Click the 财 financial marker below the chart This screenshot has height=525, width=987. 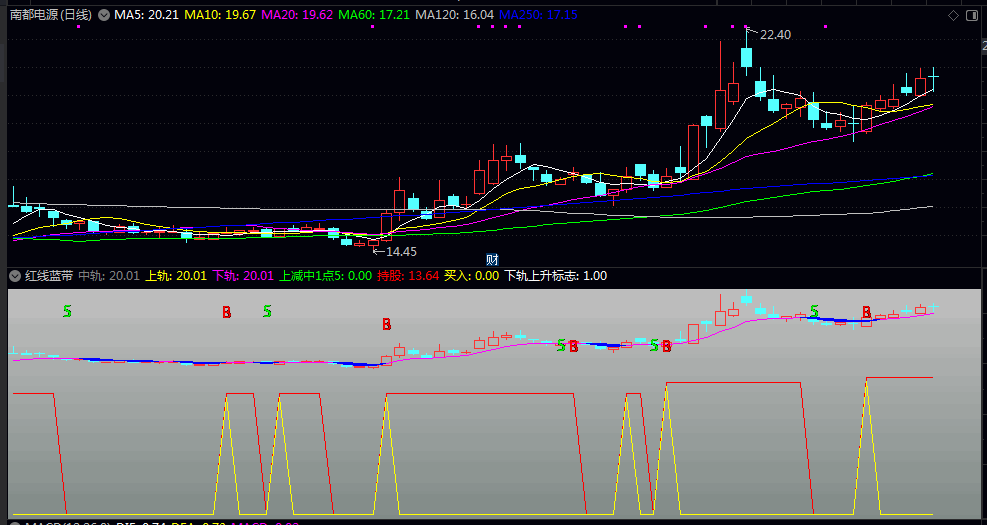coord(492,259)
